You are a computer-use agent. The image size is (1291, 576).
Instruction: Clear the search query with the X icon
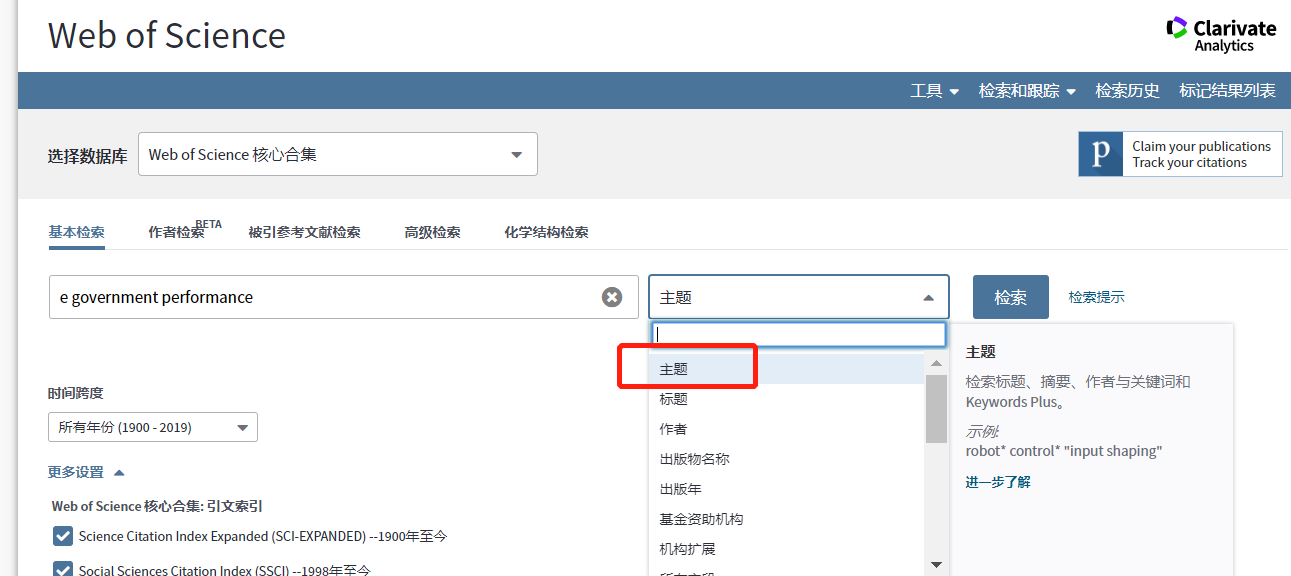[612, 297]
